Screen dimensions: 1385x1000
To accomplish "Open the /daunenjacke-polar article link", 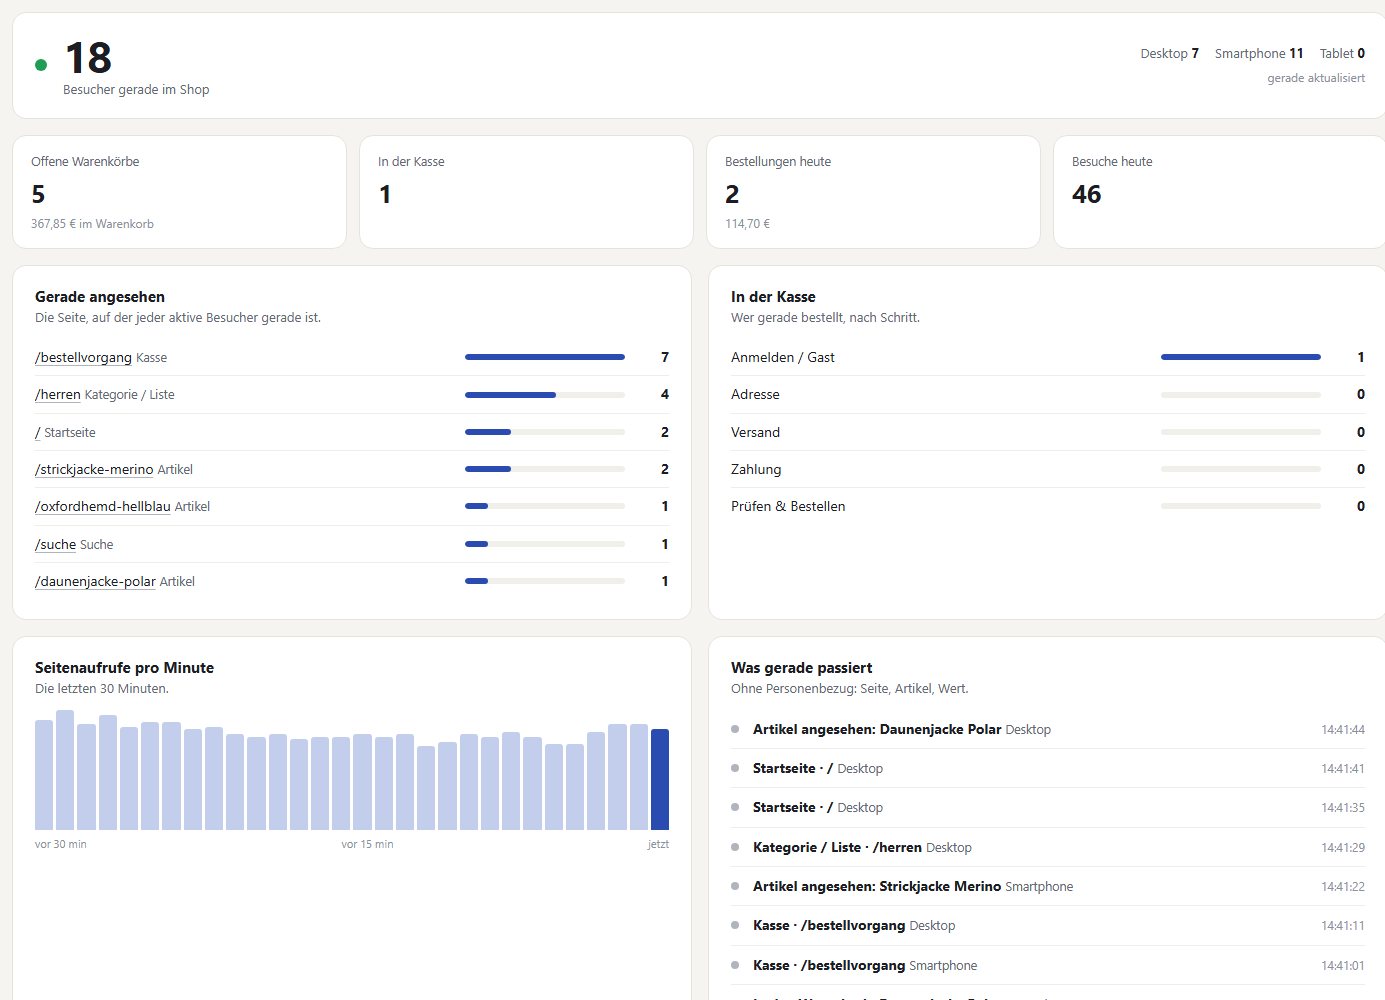I will pos(95,582).
